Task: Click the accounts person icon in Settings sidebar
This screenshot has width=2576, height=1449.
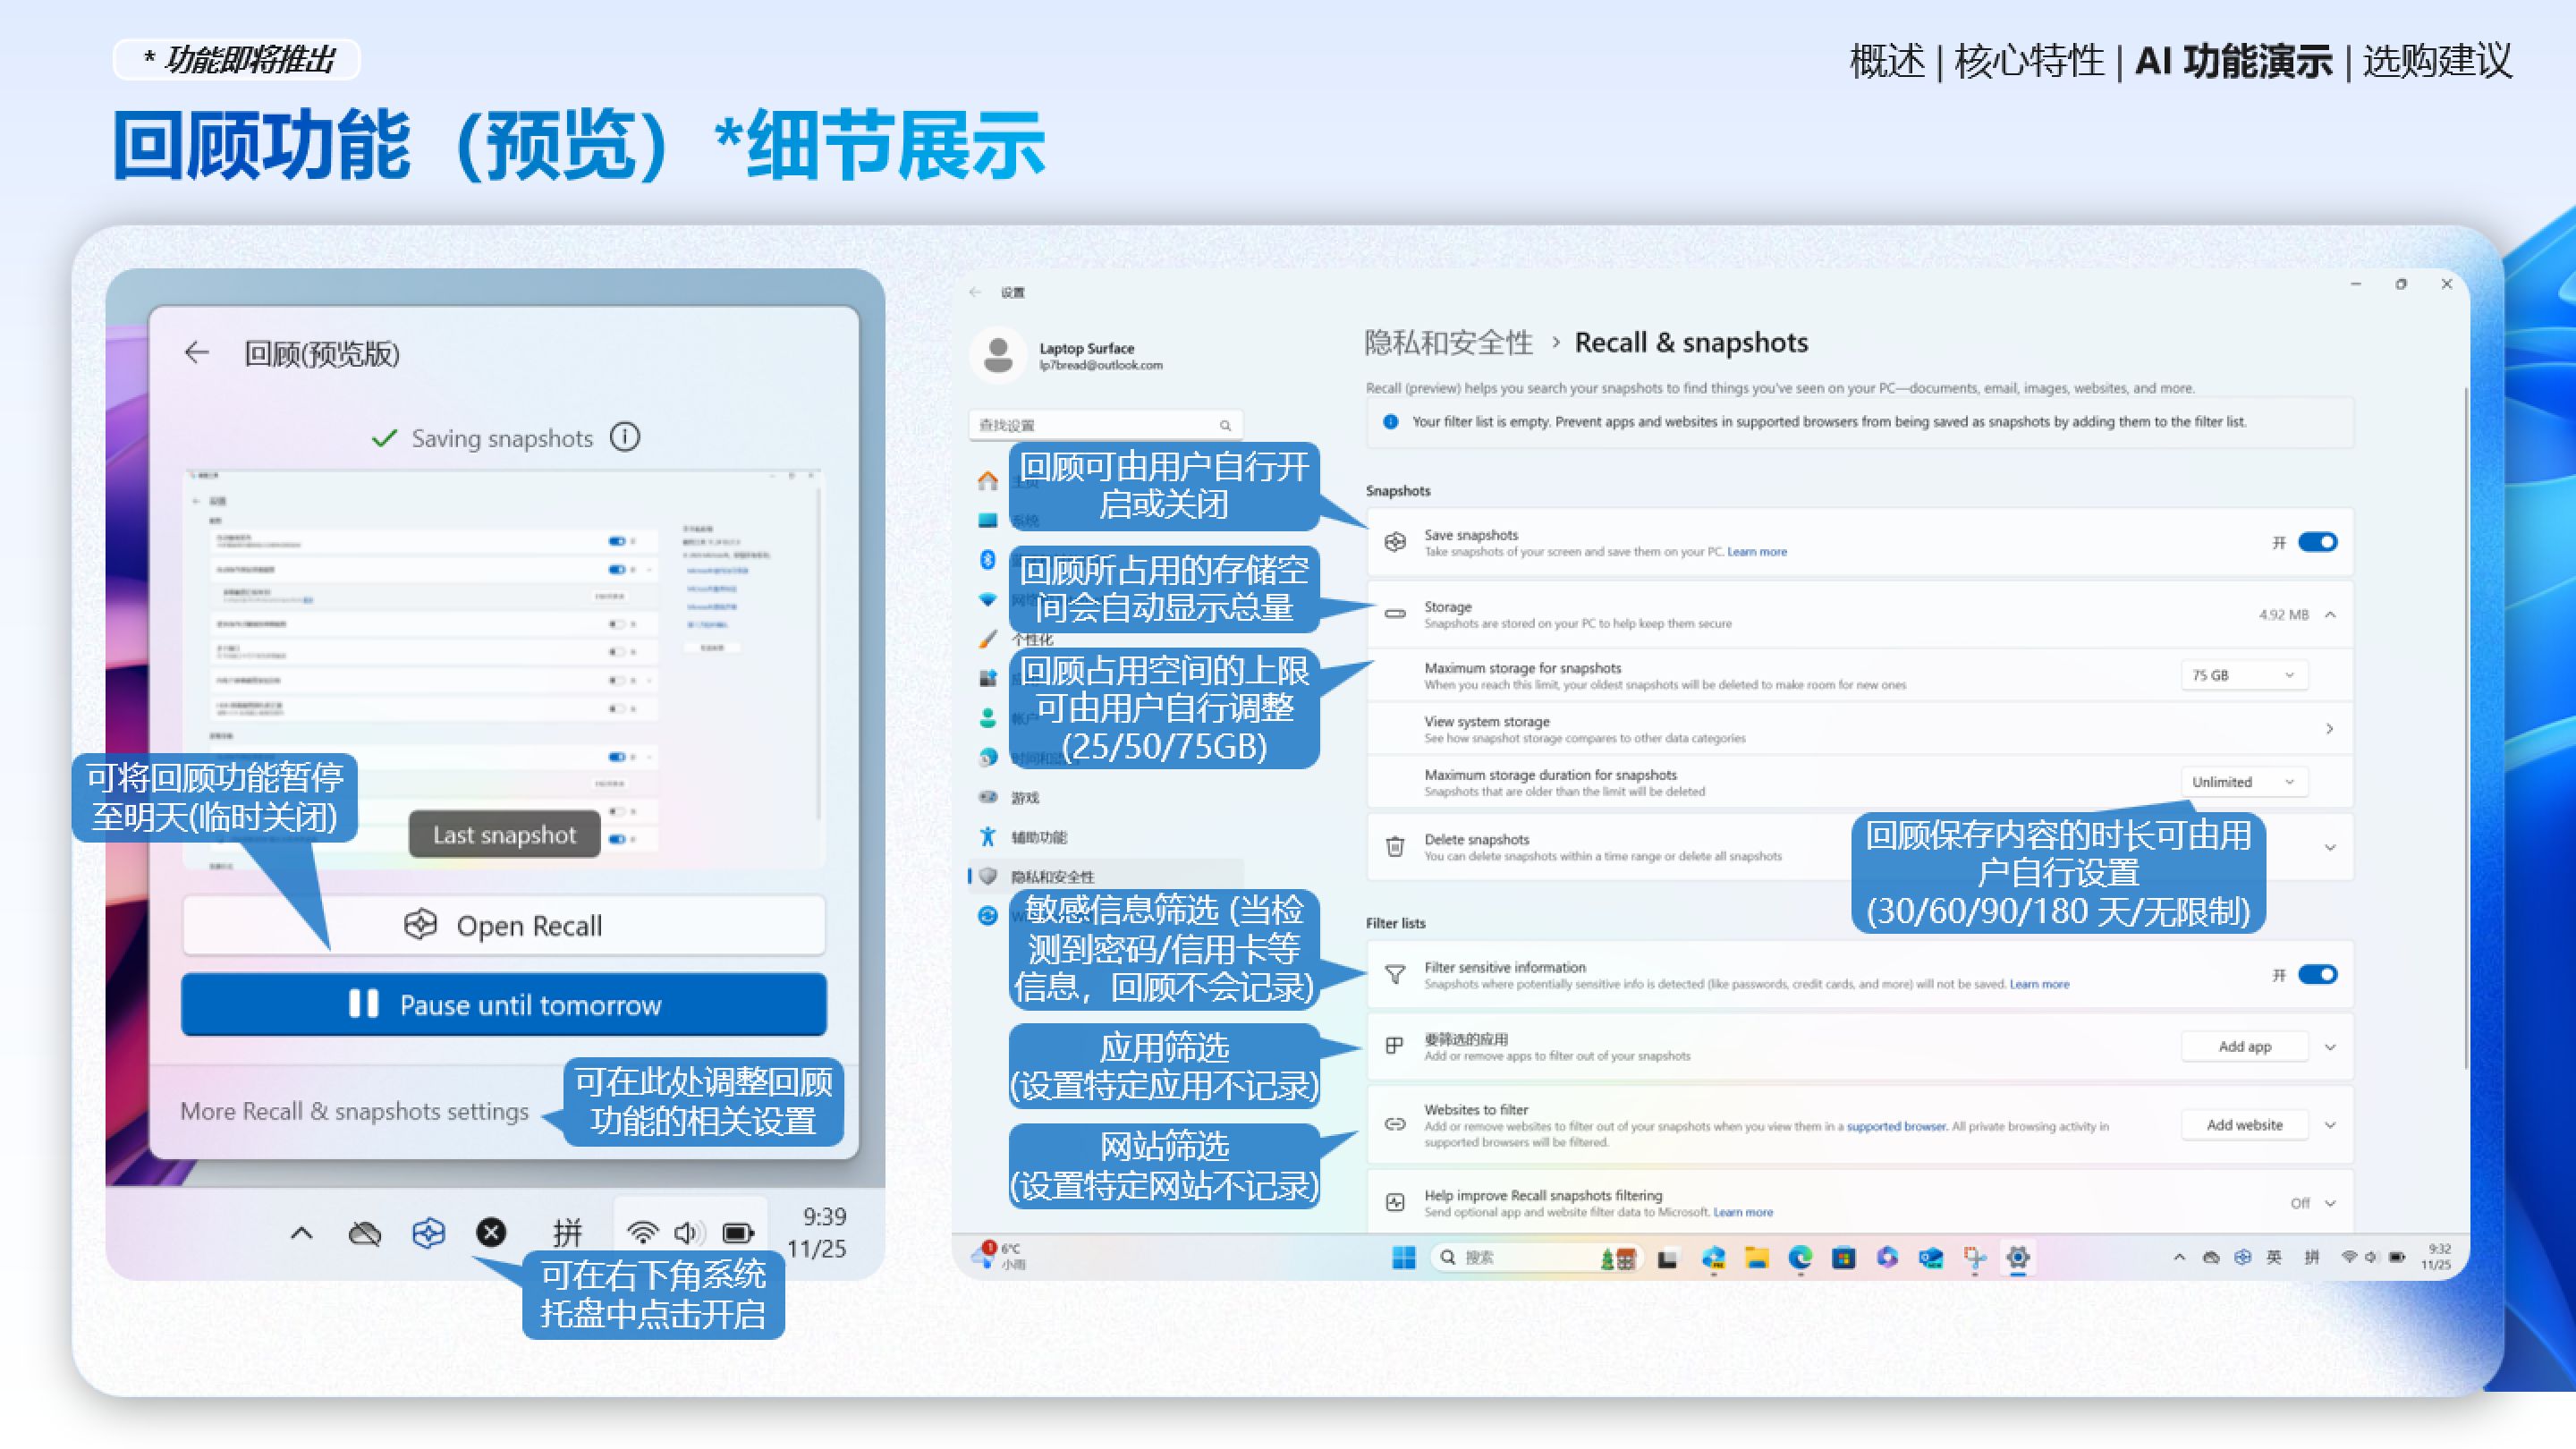Action: (x=988, y=718)
